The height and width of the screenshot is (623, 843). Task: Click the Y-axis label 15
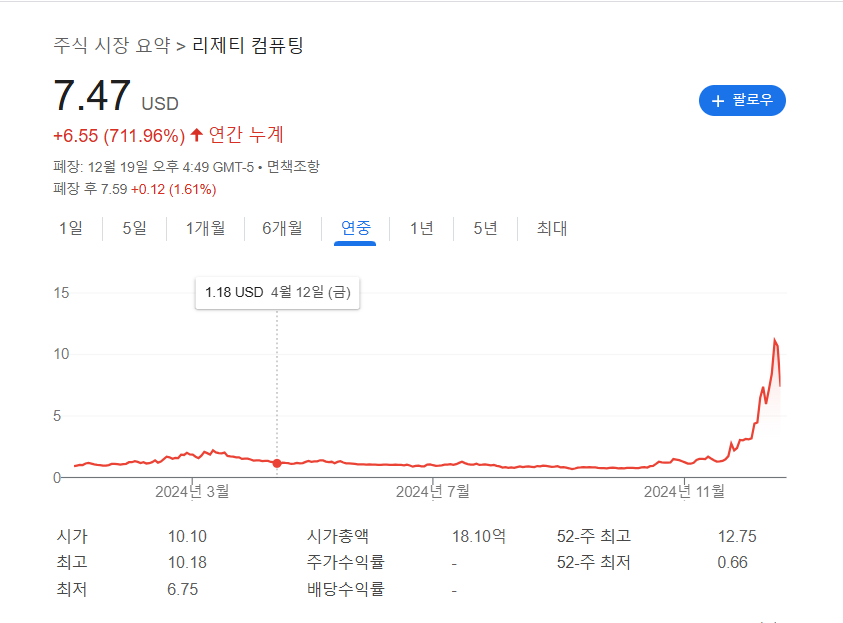61,293
